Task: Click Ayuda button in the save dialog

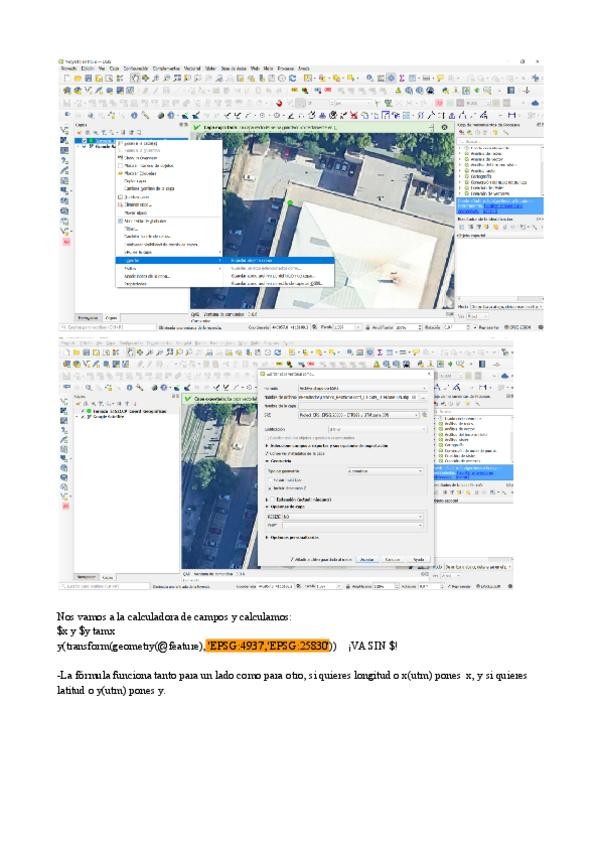Action: (418, 560)
